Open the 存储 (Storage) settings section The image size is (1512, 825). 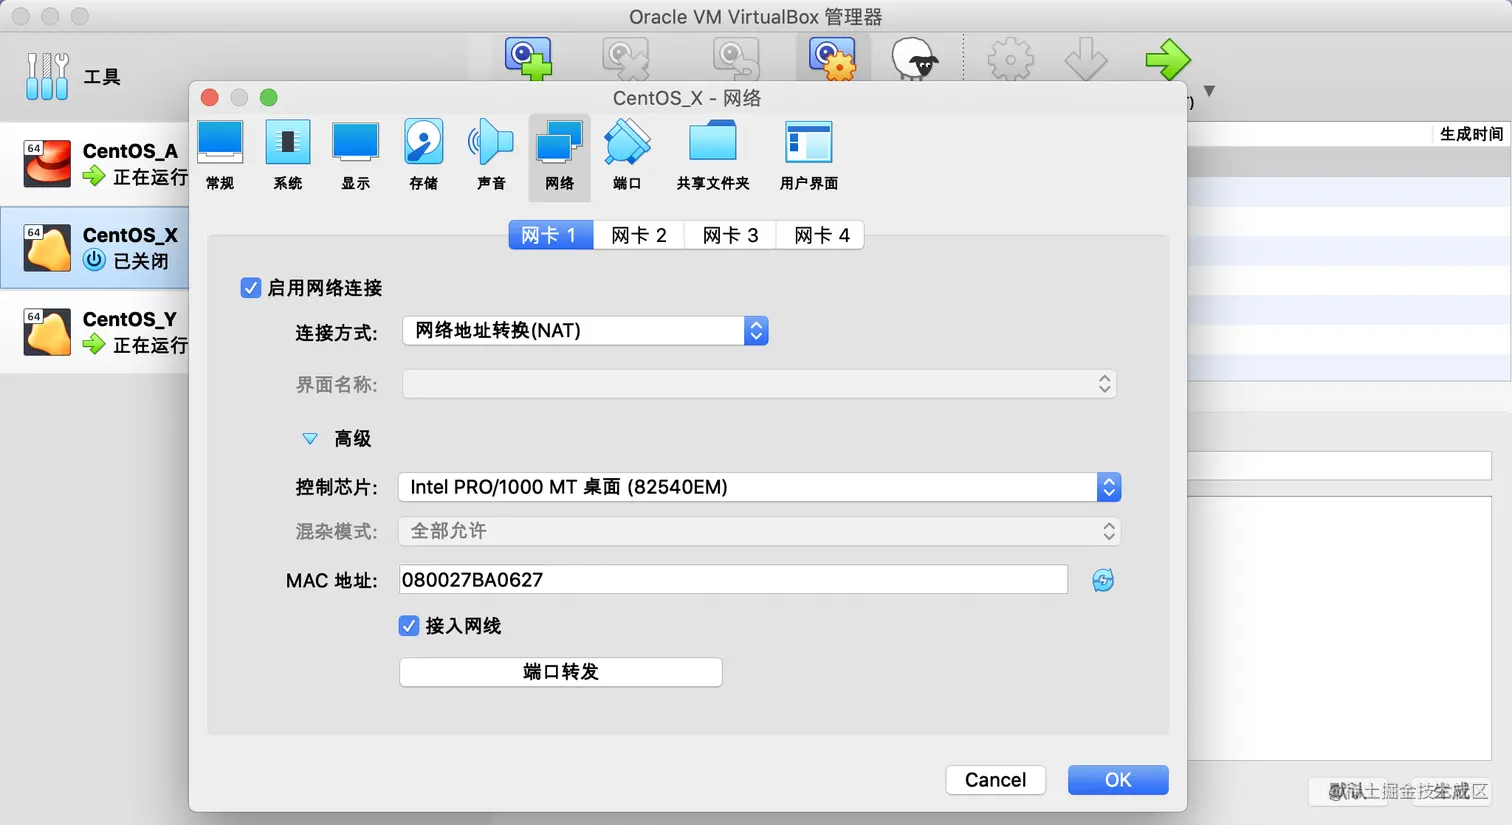(x=424, y=155)
